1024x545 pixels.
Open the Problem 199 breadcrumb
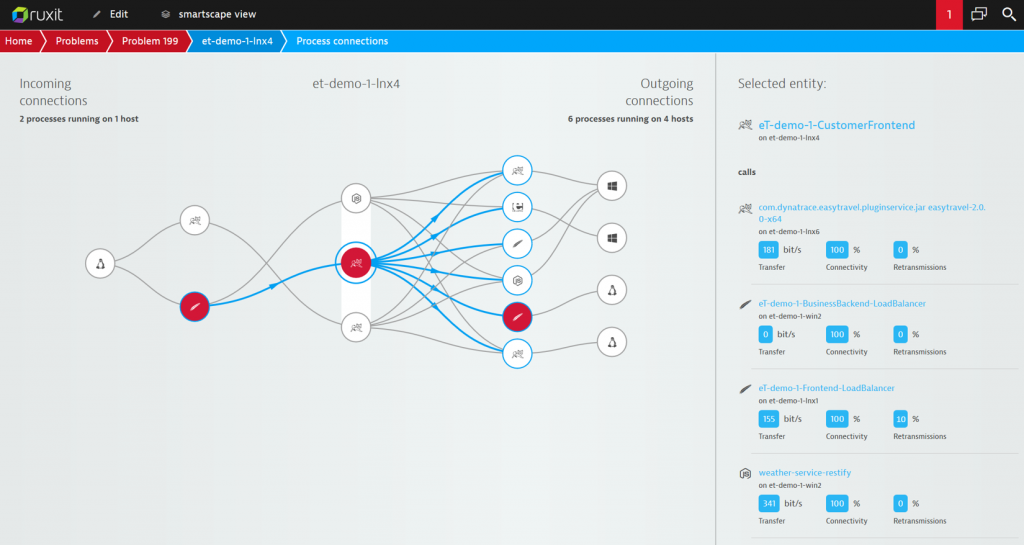coord(150,41)
